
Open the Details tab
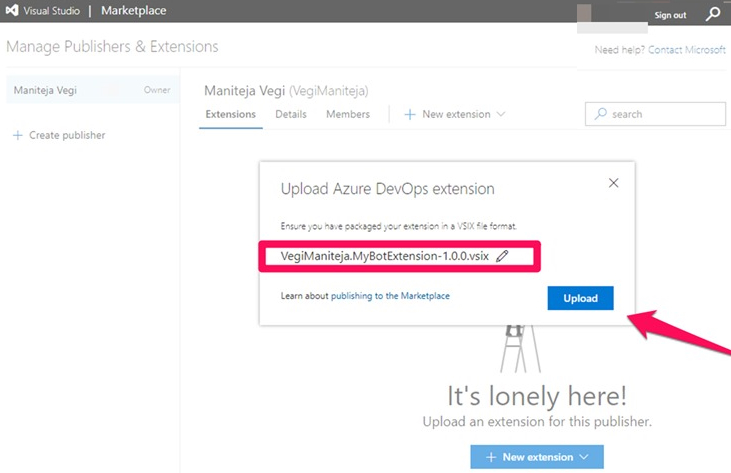pos(291,114)
